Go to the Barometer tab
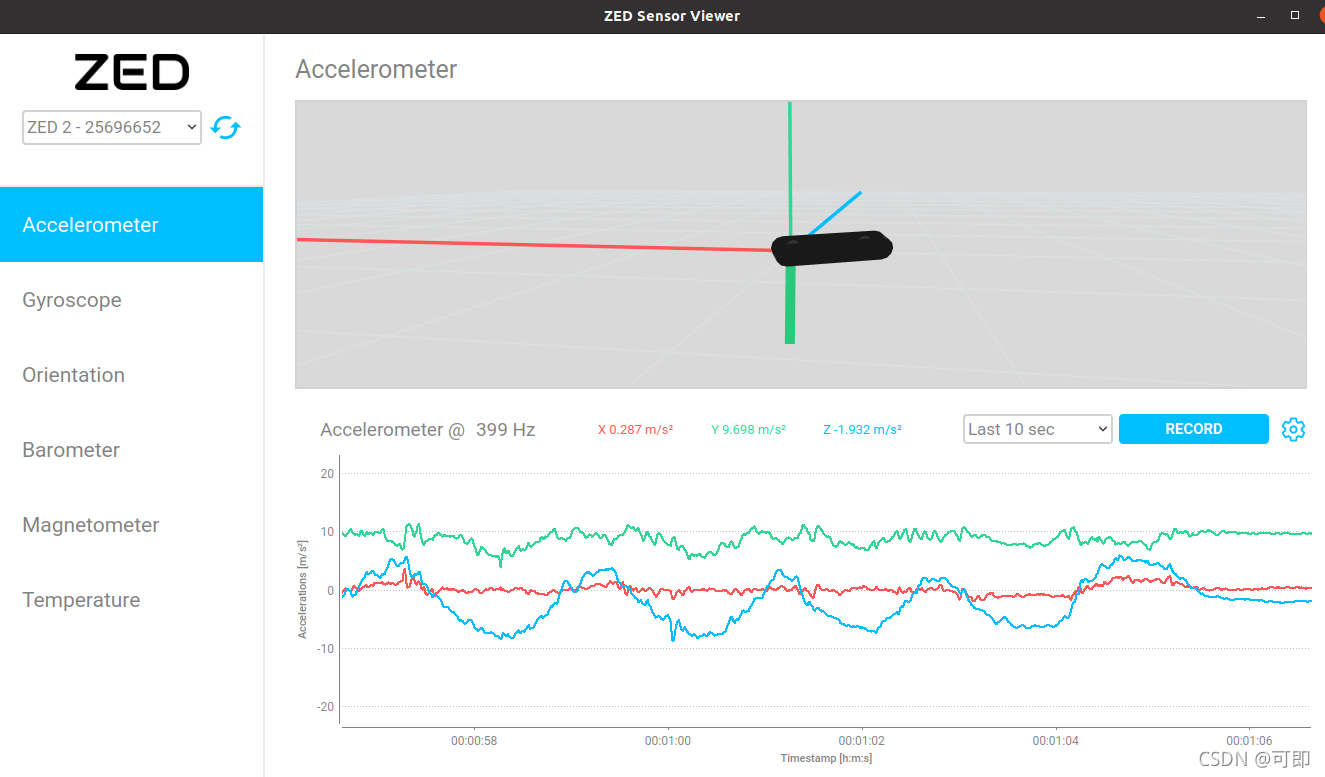Viewport: 1325px width, 777px height. click(x=131, y=450)
